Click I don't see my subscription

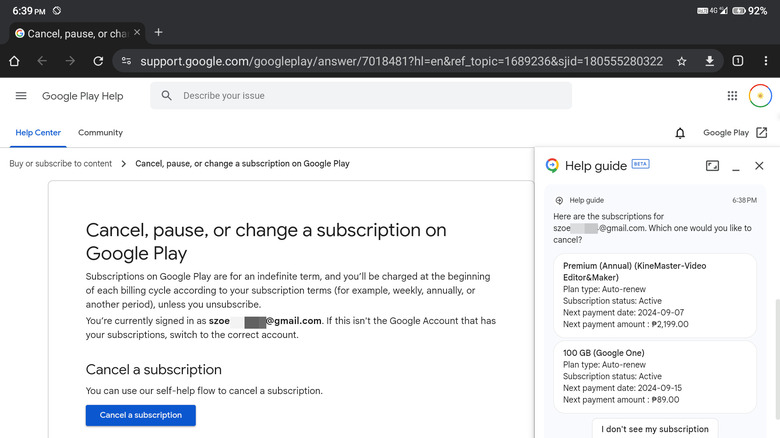(x=655, y=429)
